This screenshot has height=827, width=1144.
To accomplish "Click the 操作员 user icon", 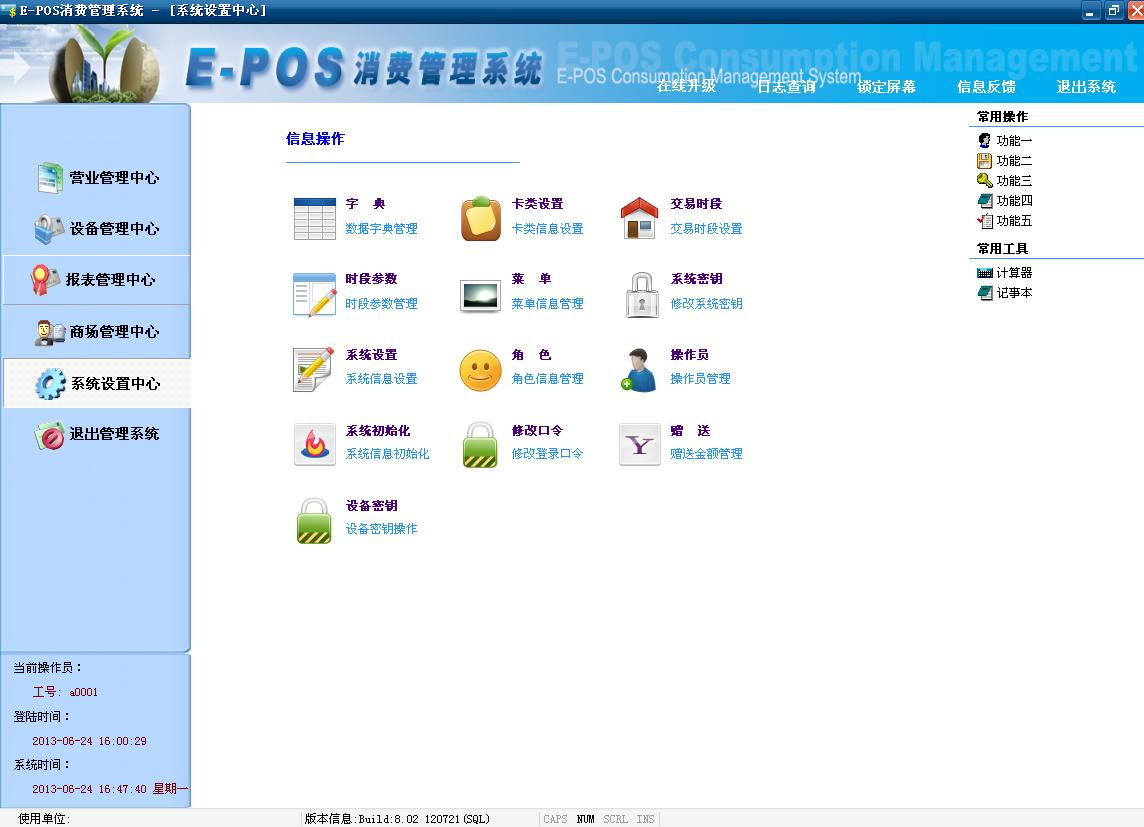I will (x=640, y=371).
